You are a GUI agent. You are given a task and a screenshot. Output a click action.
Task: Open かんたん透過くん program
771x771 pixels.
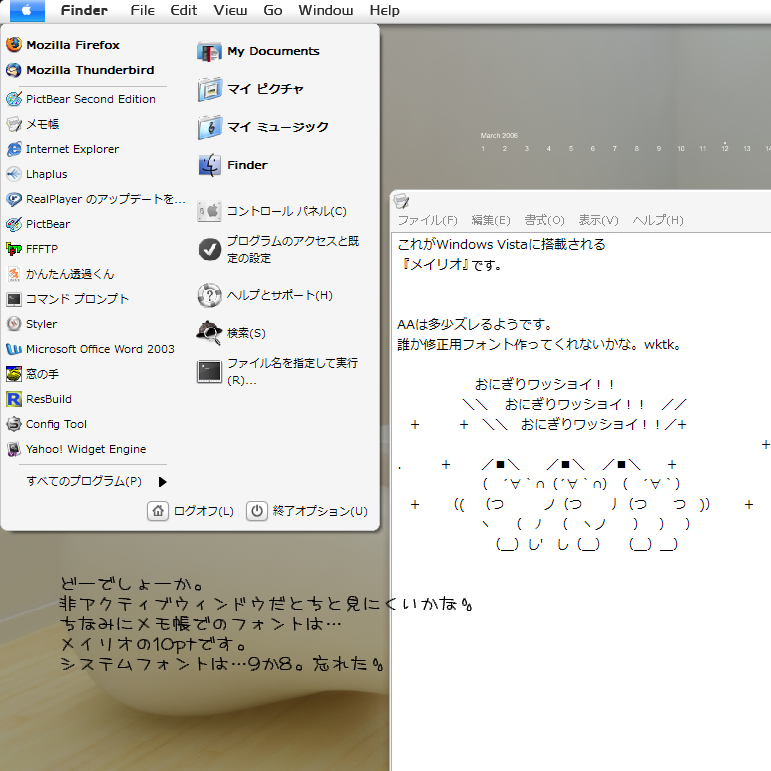click(x=60, y=274)
